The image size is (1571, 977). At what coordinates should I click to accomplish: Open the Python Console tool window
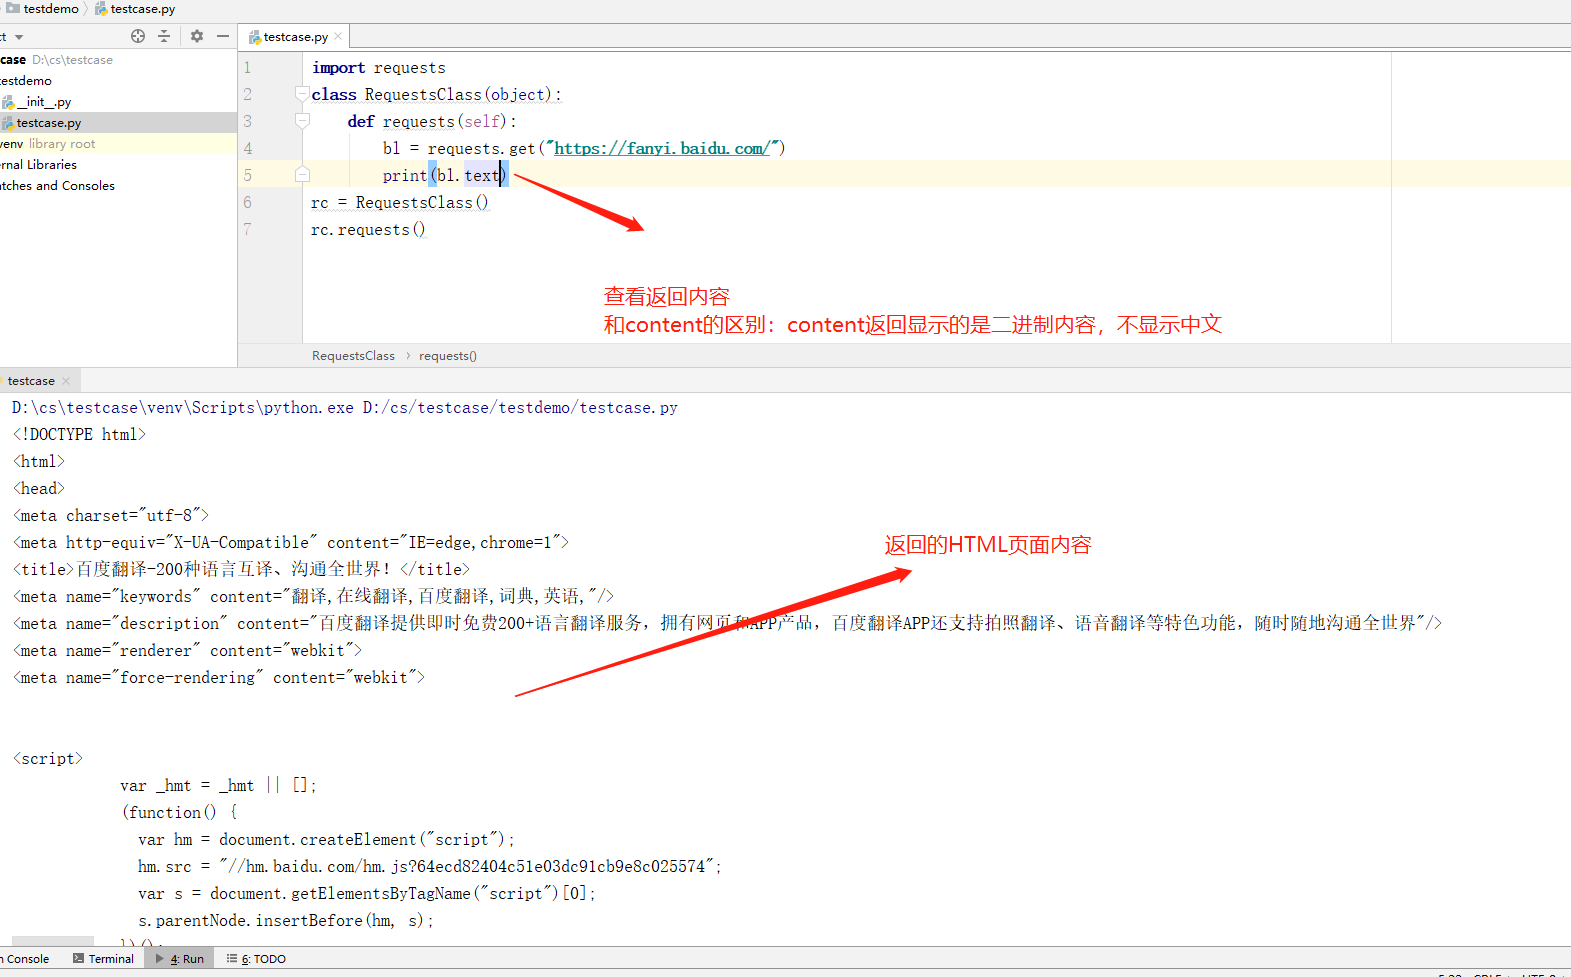[x=26, y=959]
